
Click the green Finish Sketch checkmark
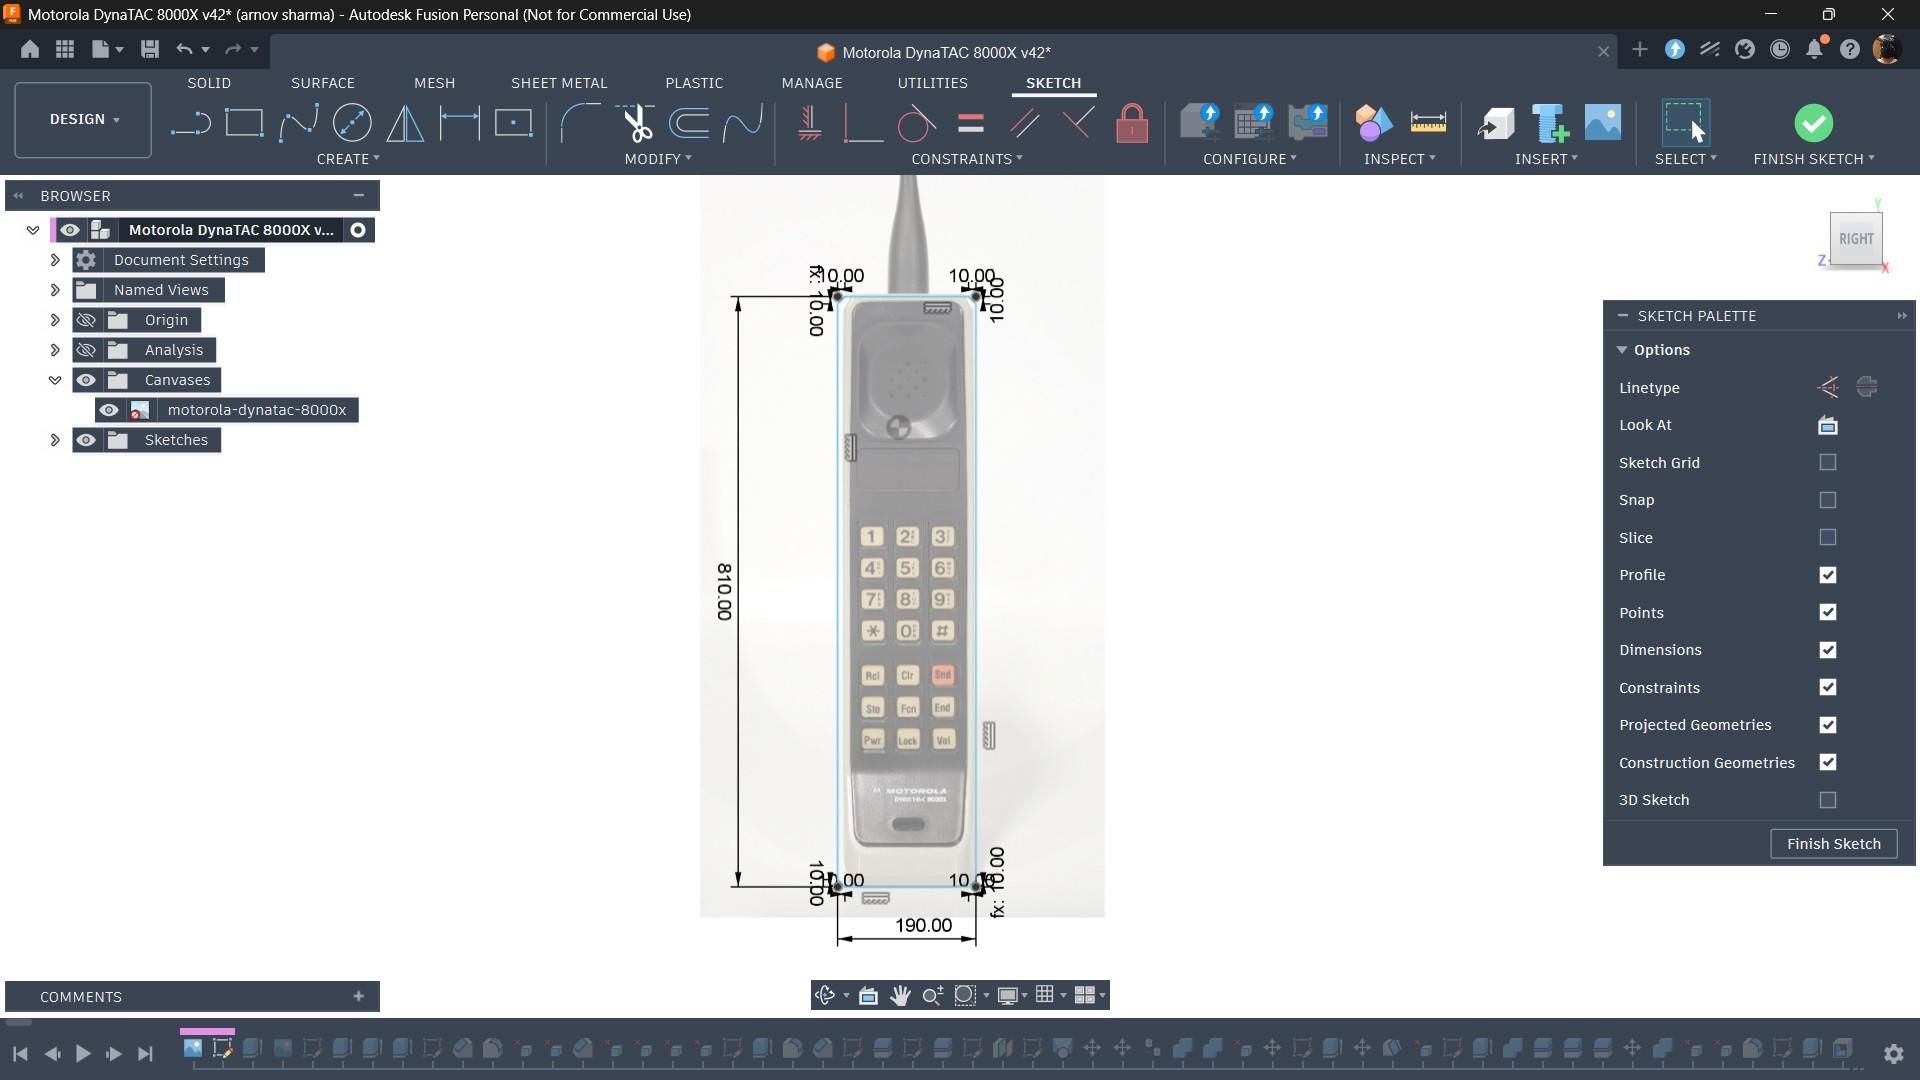pos(1814,123)
